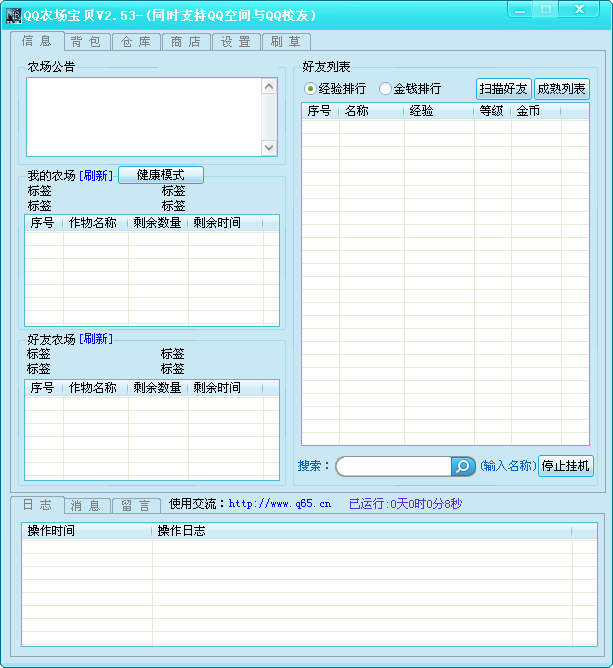Refresh 好友农场 via 刷新 link

coord(96,339)
